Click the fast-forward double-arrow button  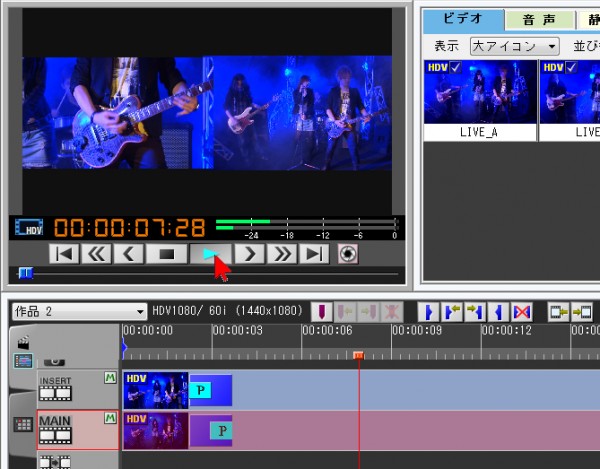point(283,254)
